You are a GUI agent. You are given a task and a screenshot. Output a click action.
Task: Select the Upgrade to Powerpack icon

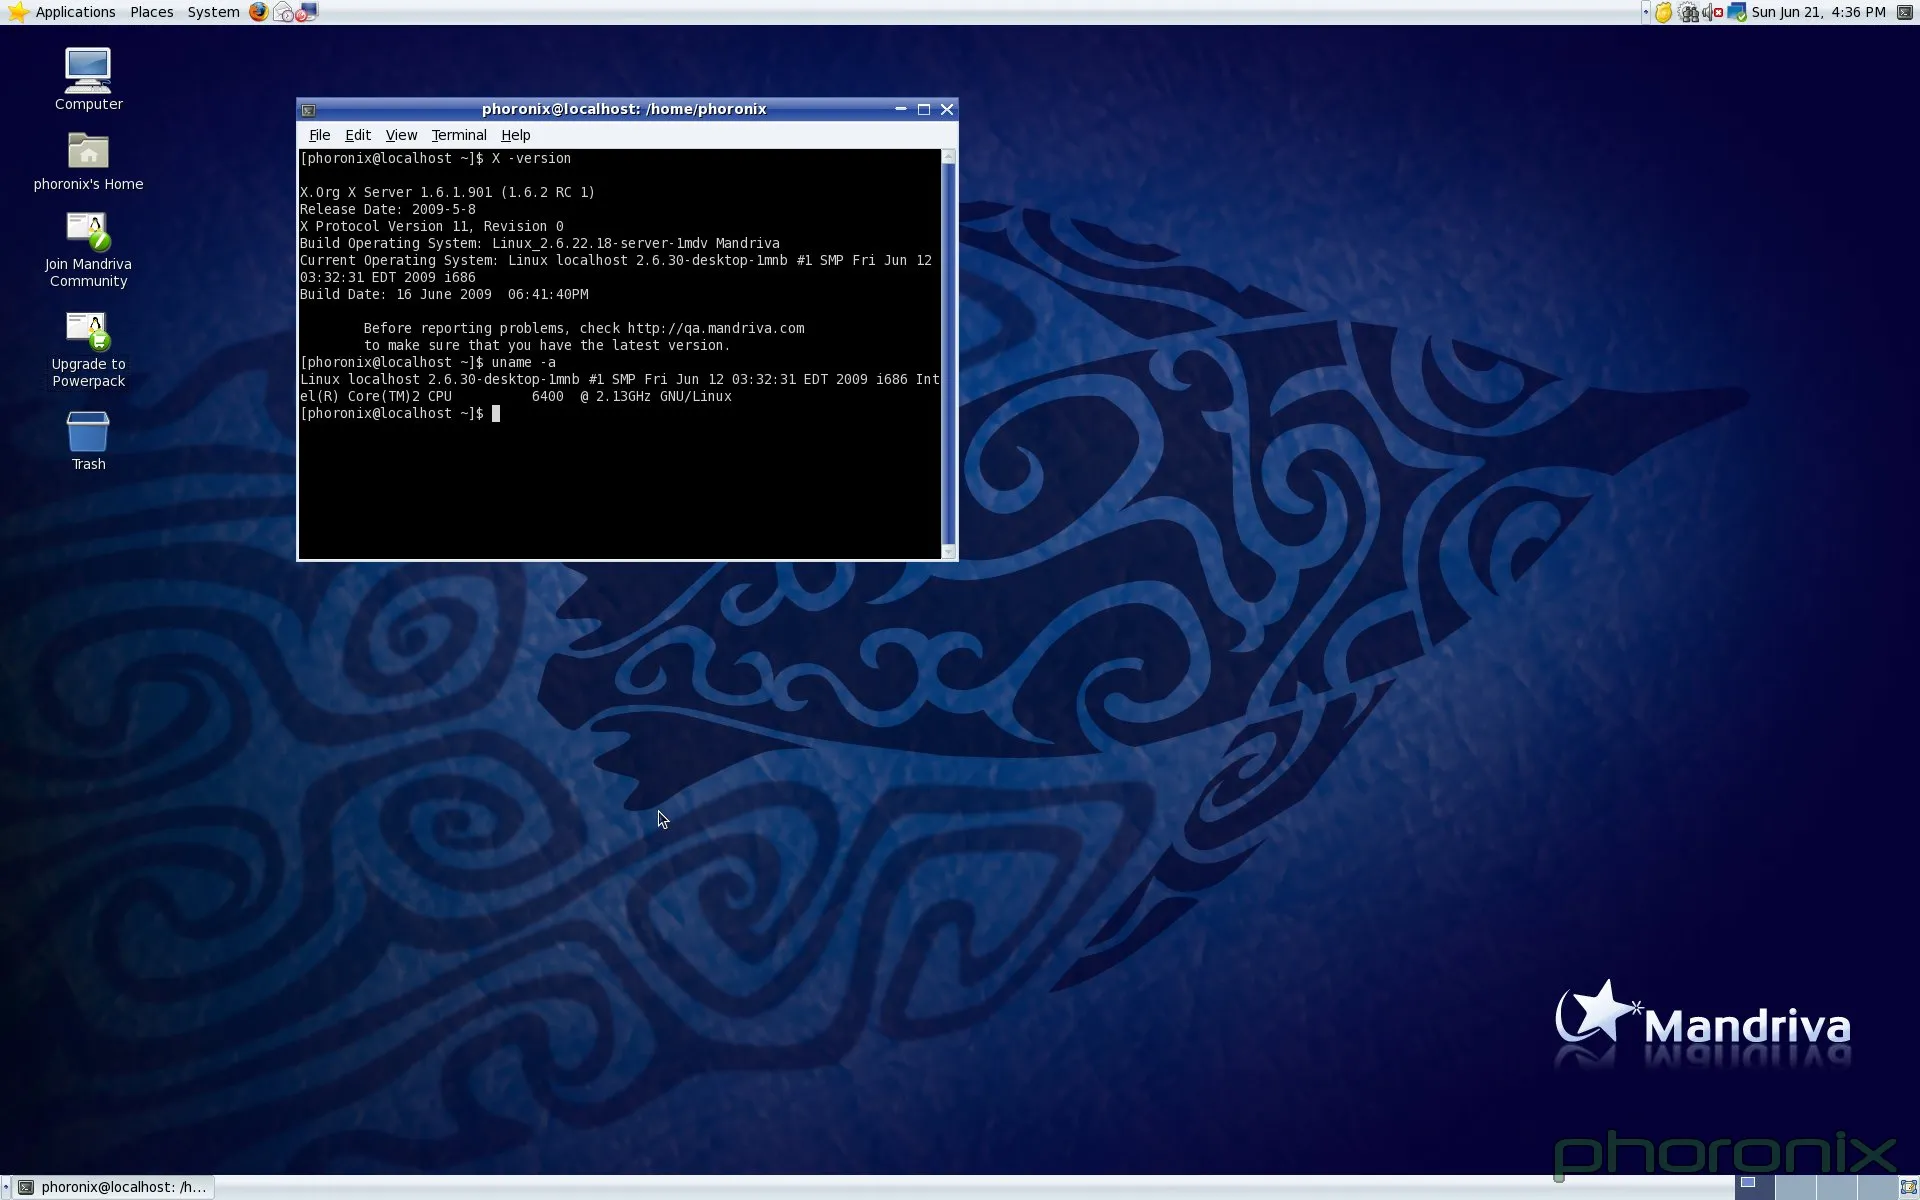click(88, 350)
